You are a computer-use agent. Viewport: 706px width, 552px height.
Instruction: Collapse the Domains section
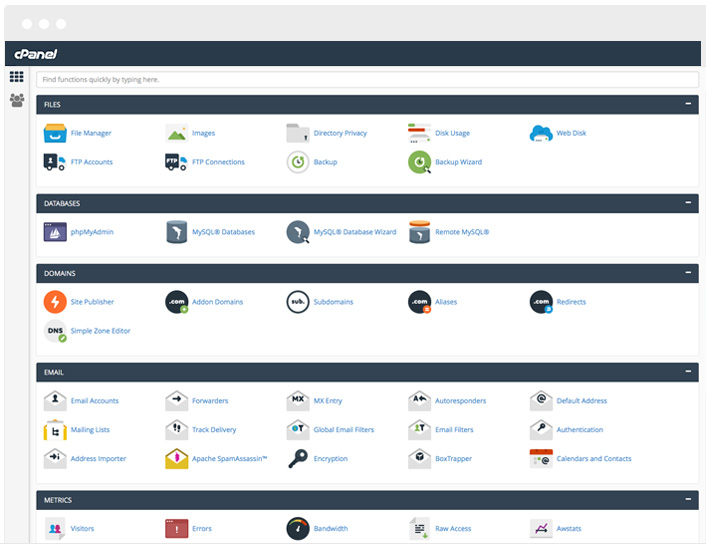click(x=687, y=273)
